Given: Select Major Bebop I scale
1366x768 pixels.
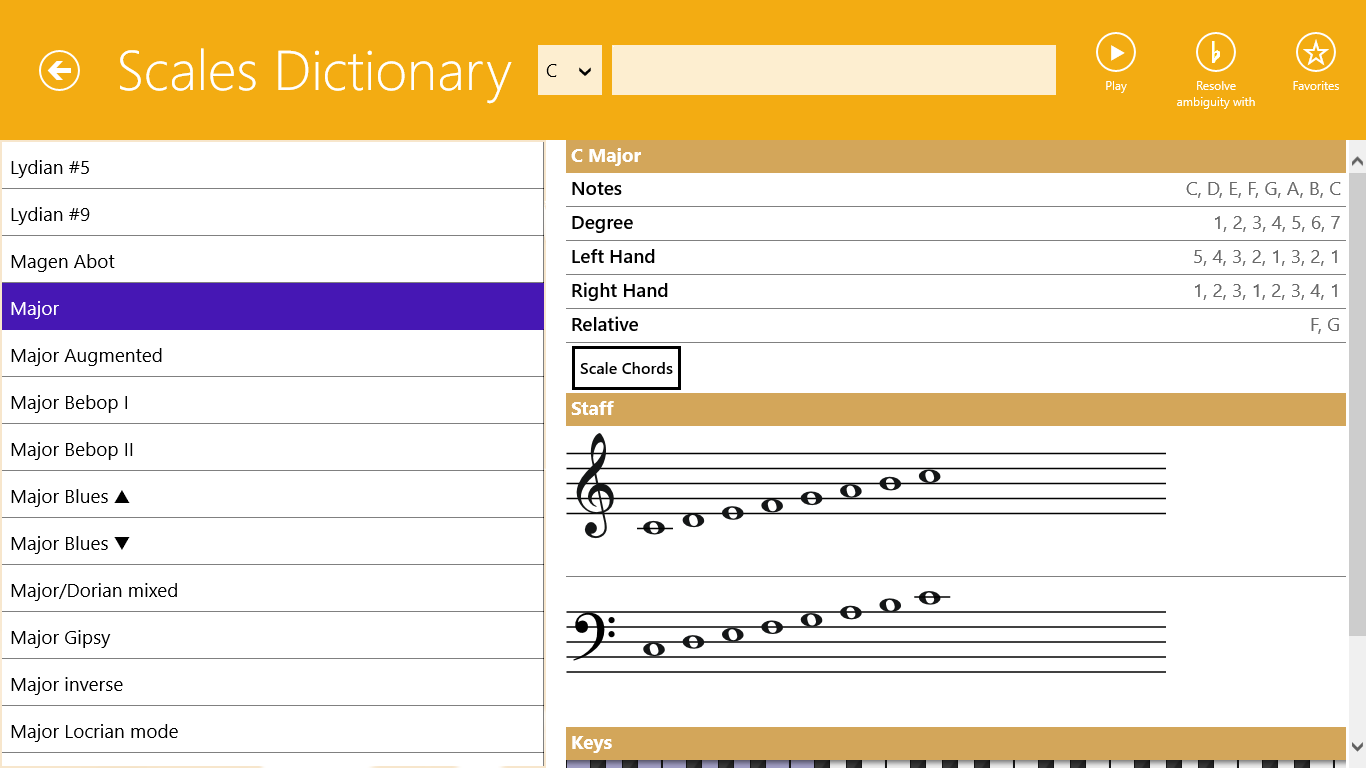Looking at the screenshot, I should 272,402.
